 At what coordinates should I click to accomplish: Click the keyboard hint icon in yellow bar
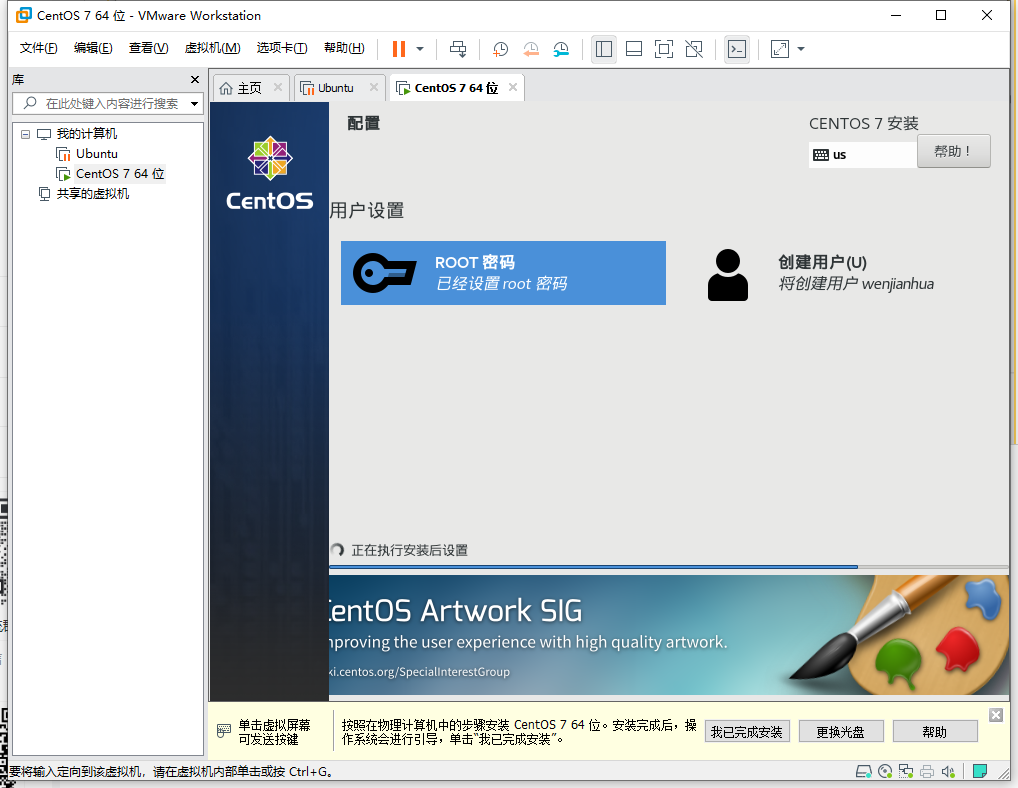click(x=224, y=731)
